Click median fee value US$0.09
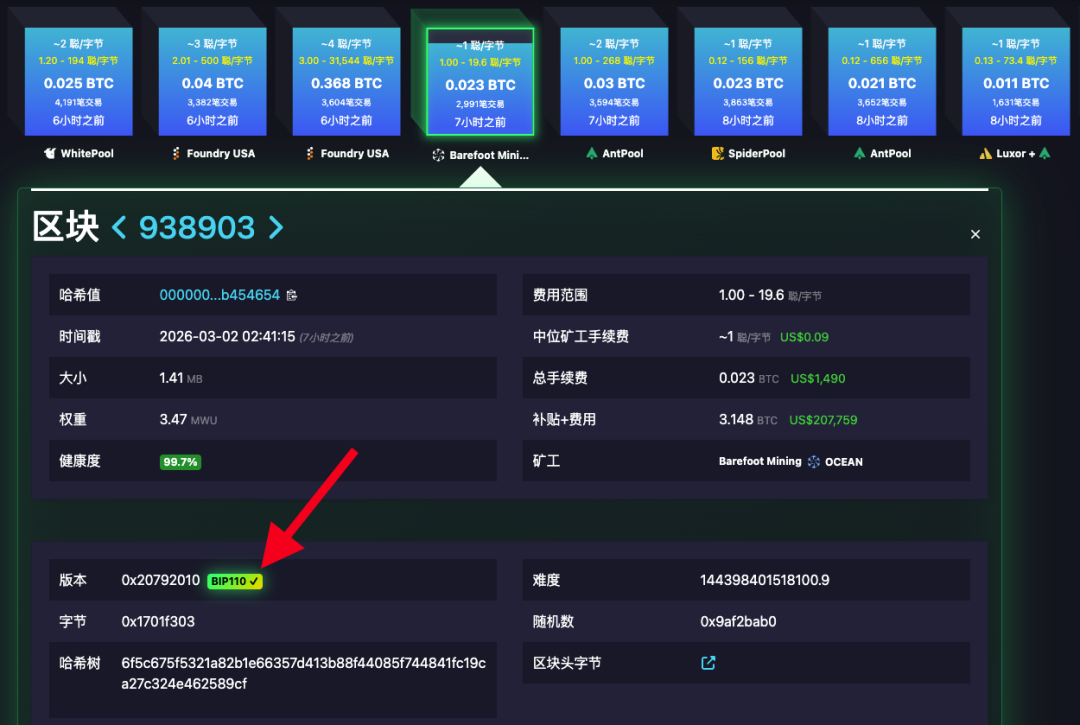Viewport: 1080px width, 725px height. 804,337
